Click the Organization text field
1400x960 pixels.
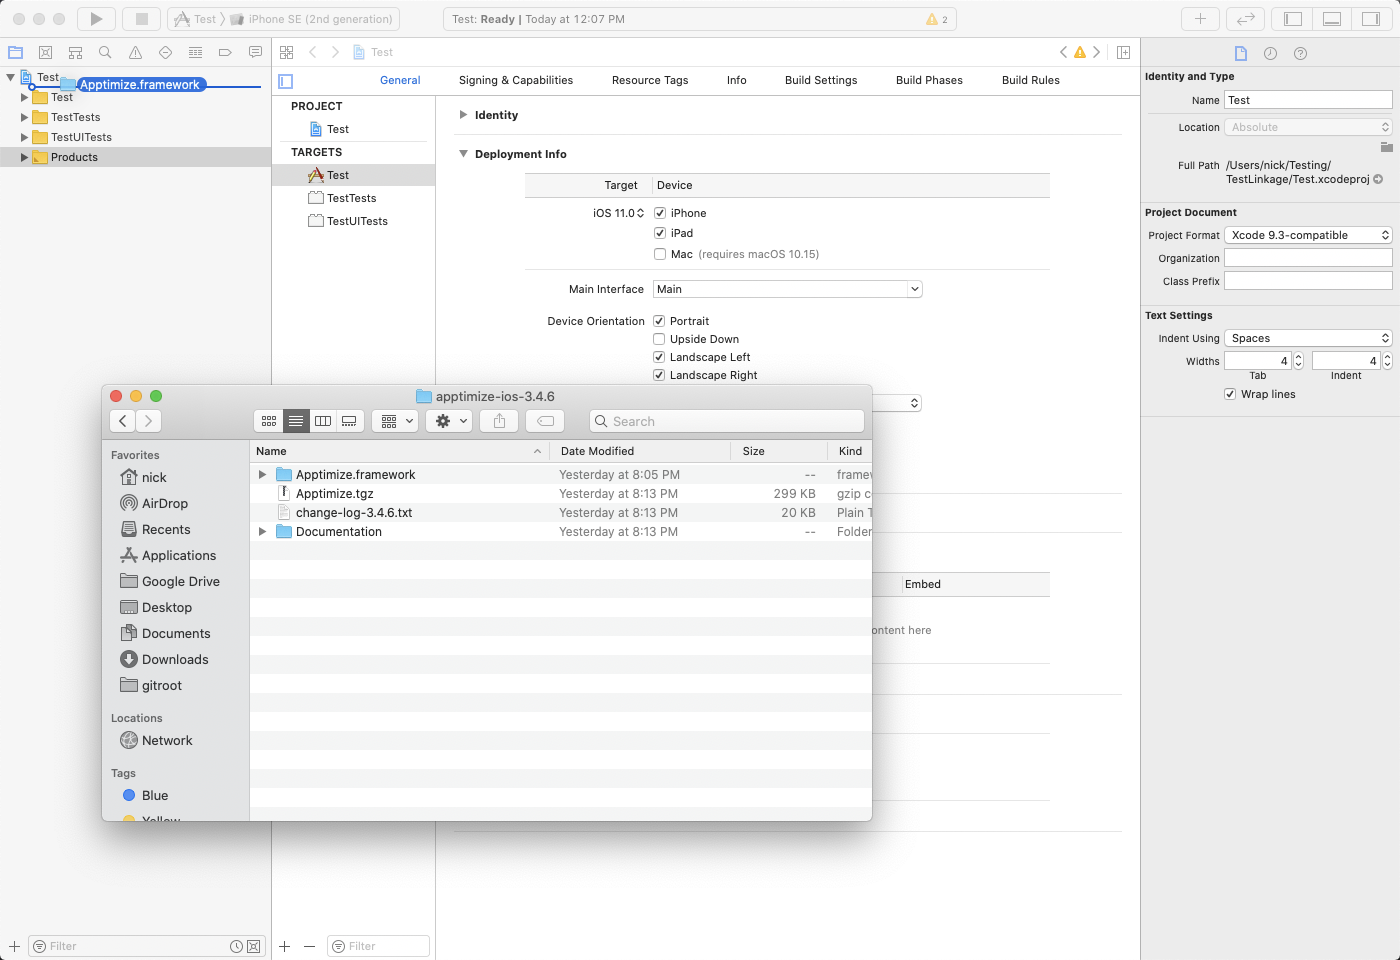(1308, 258)
